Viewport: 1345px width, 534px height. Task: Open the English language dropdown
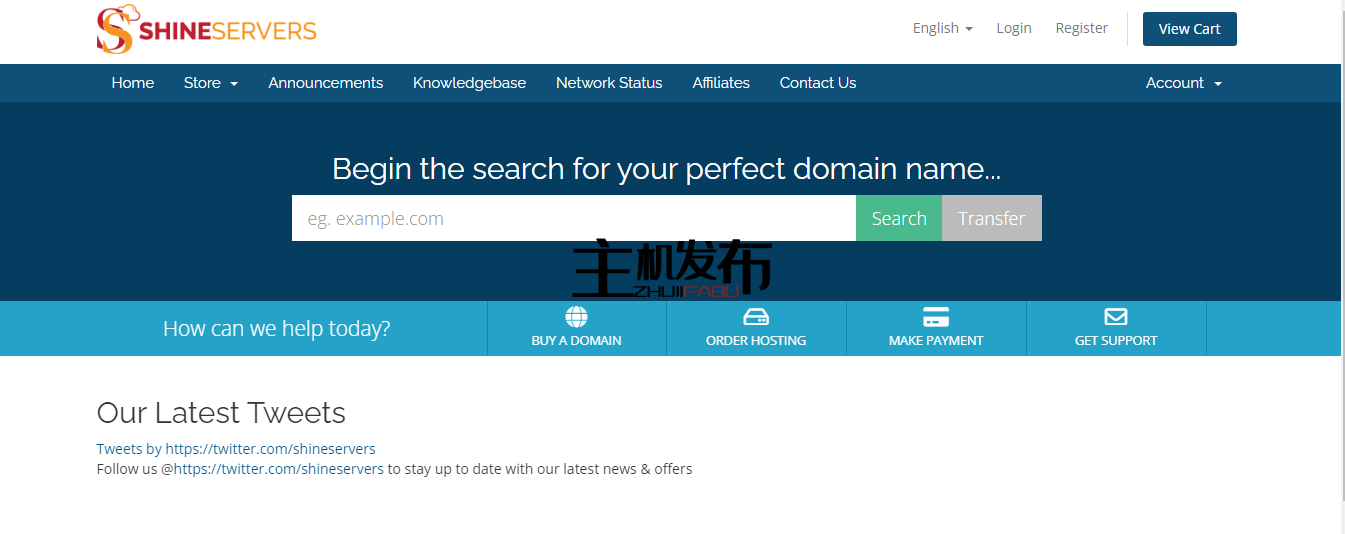click(942, 28)
